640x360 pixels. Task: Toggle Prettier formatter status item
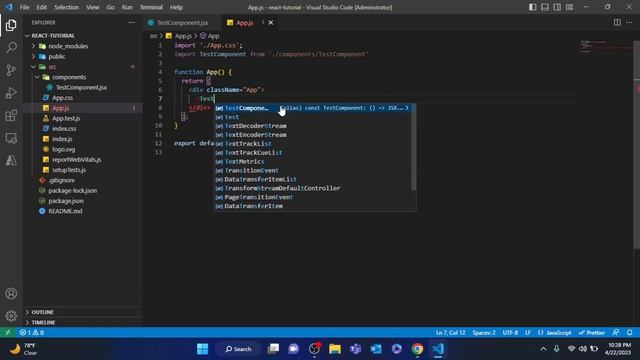592,332
